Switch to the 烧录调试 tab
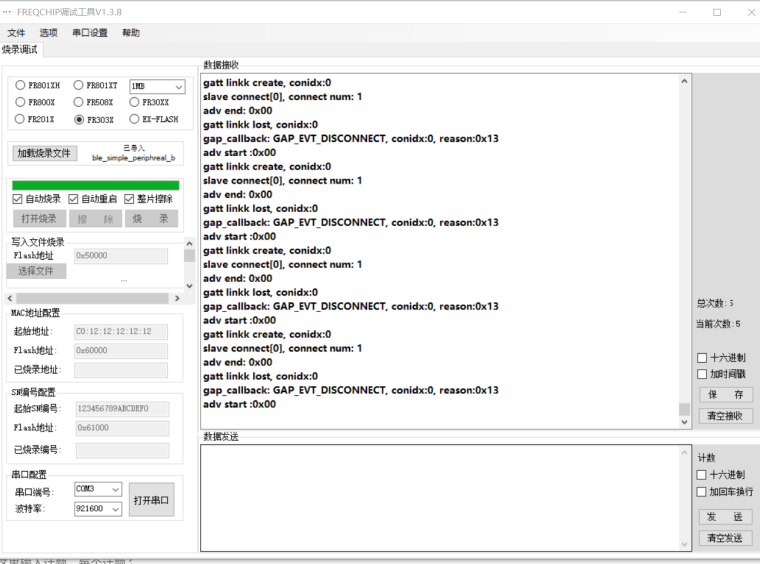 point(20,50)
